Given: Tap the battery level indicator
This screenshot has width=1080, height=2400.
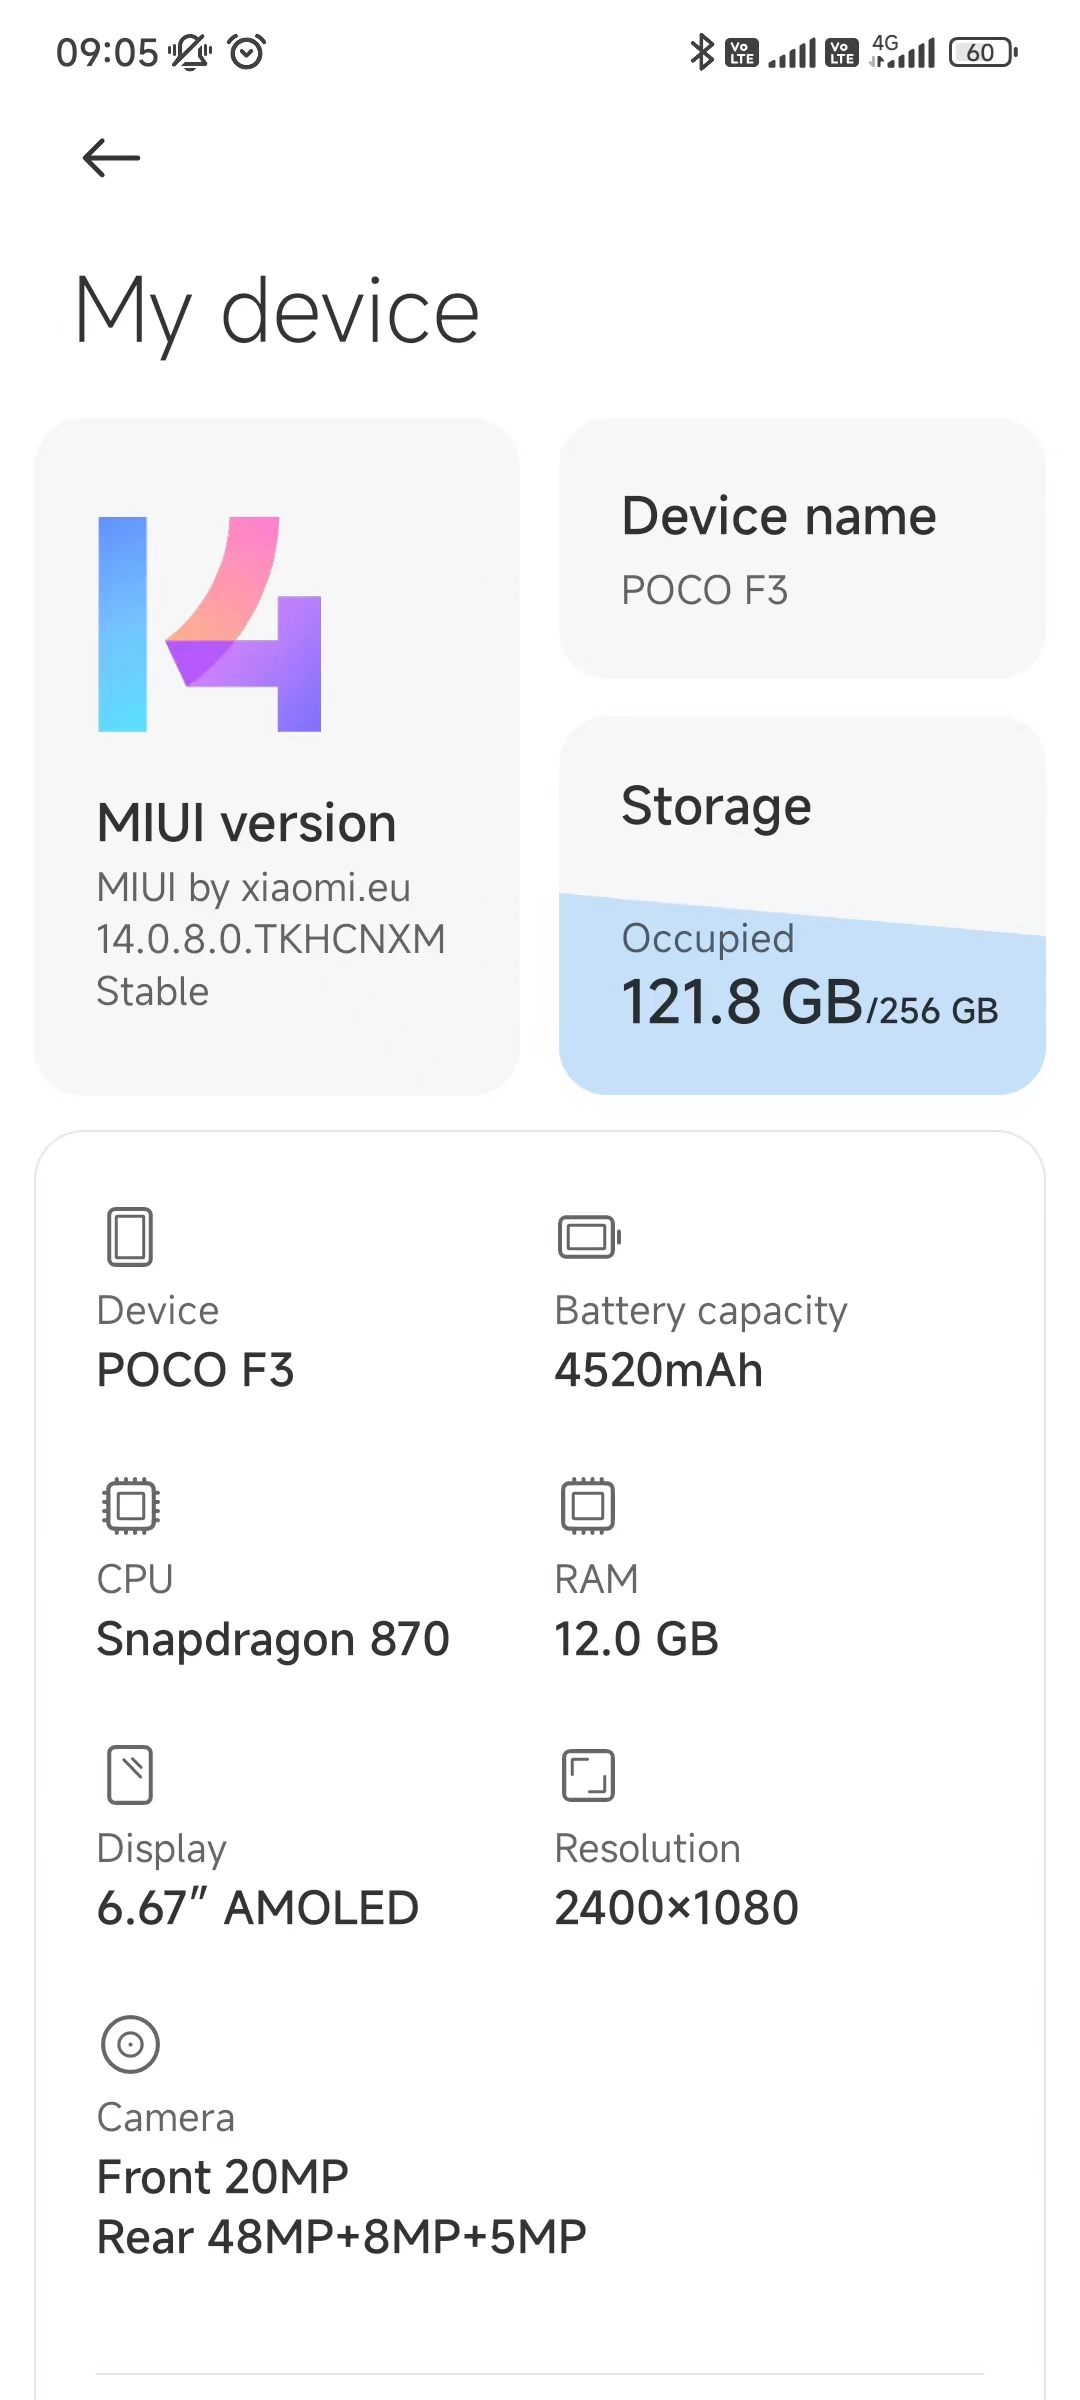Looking at the screenshot, I should pyautogui.click(x=983, y=52).
